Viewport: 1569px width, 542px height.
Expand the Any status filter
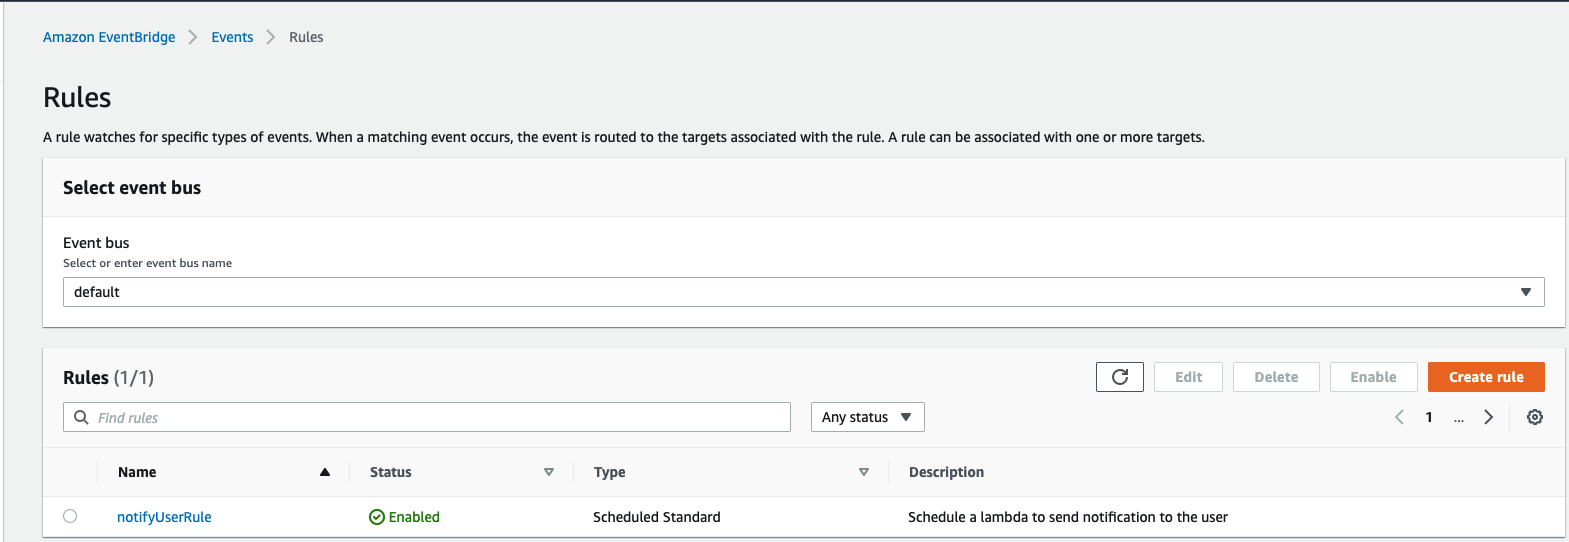[868, 417]
